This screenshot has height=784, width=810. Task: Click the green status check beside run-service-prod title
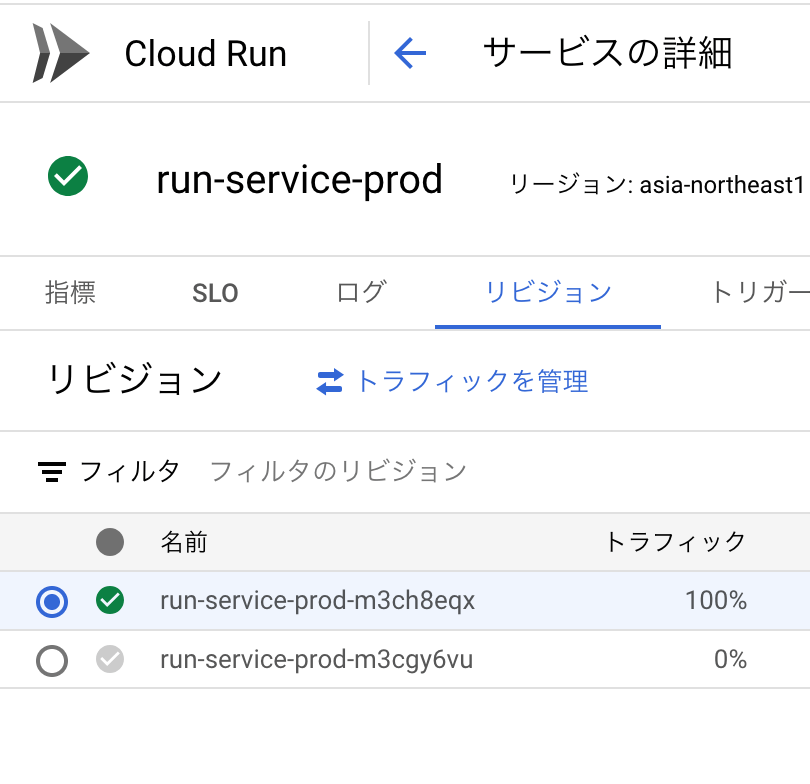(x=68, y=176)
